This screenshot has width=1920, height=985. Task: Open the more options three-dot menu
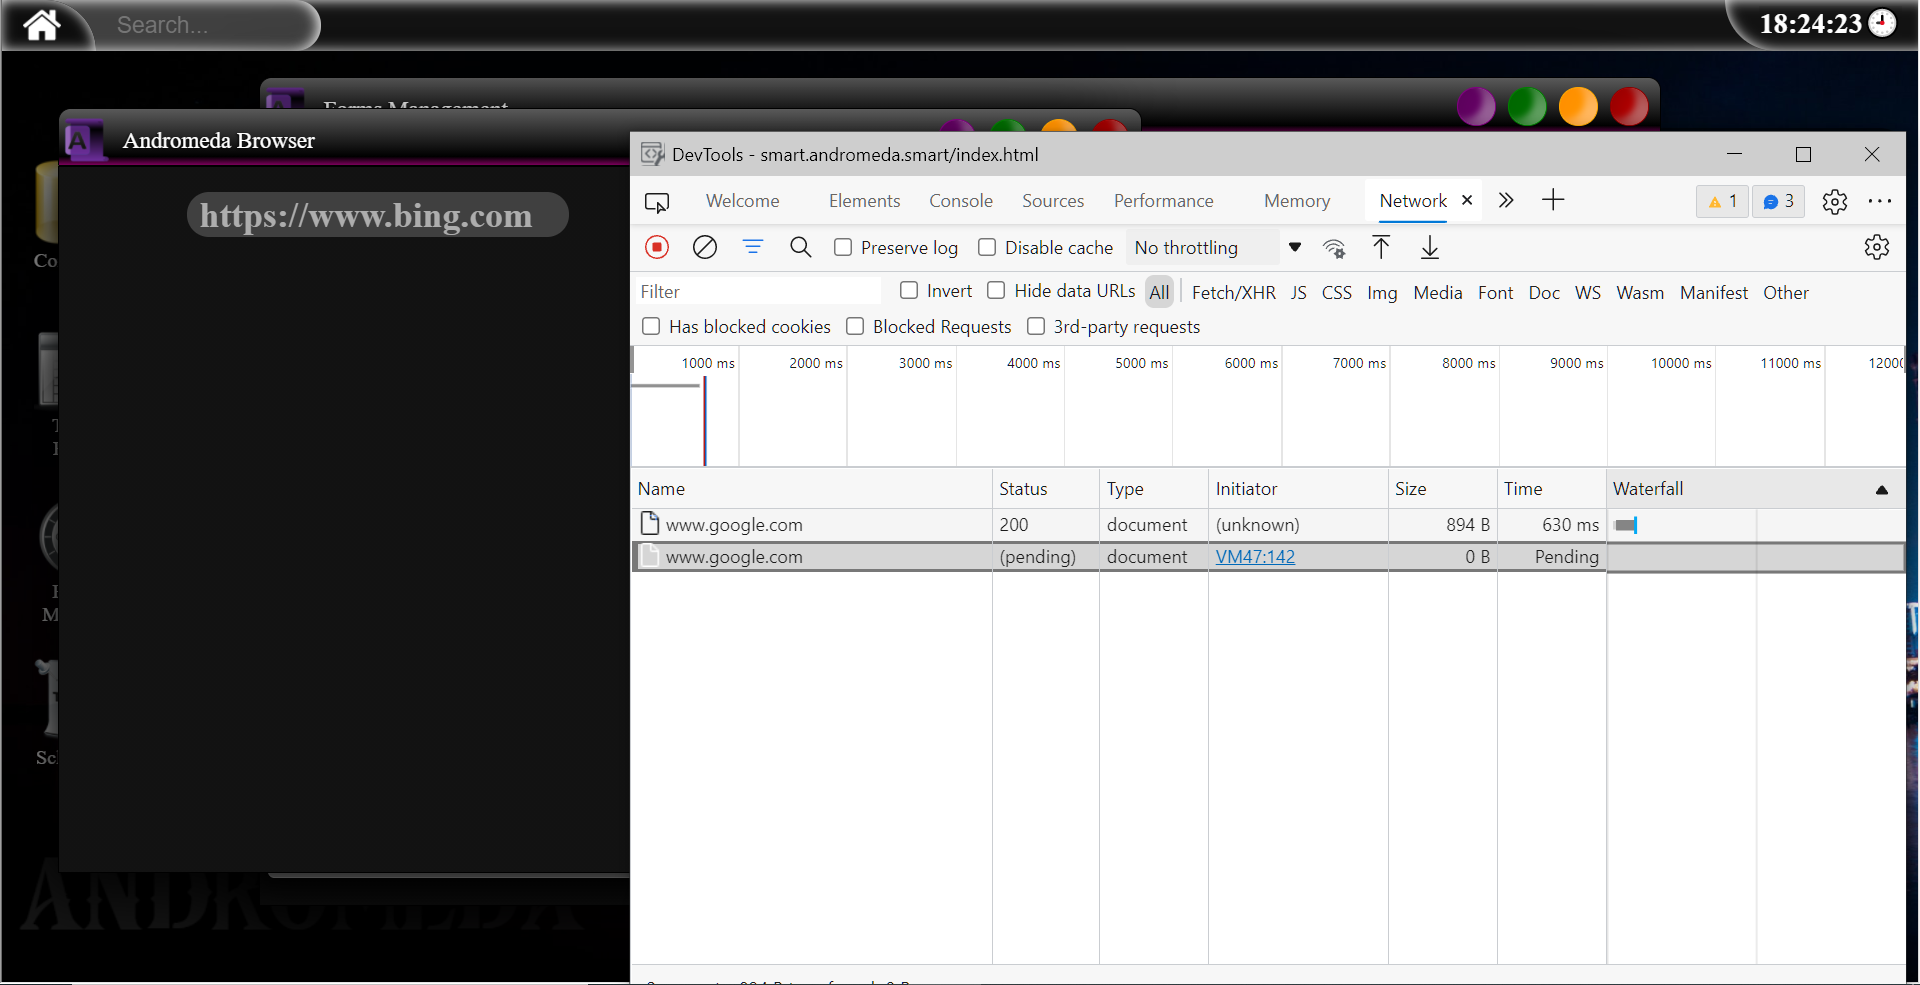(x=1881, y=201)
